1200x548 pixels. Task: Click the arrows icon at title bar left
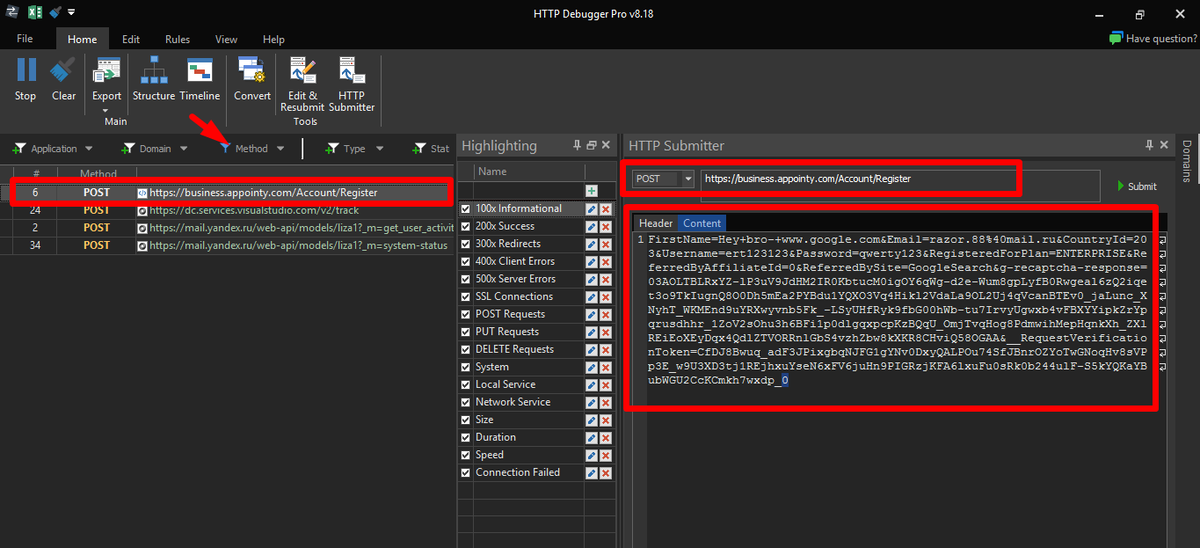[x=12, y=12]
